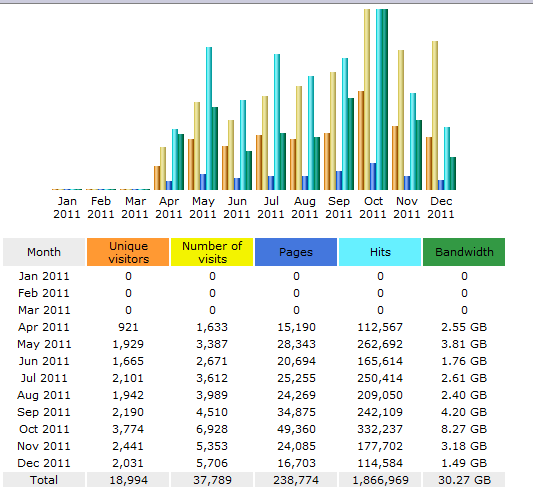
Task: Click the May 2011 cyan hits bar
Action: click(209, 118)
